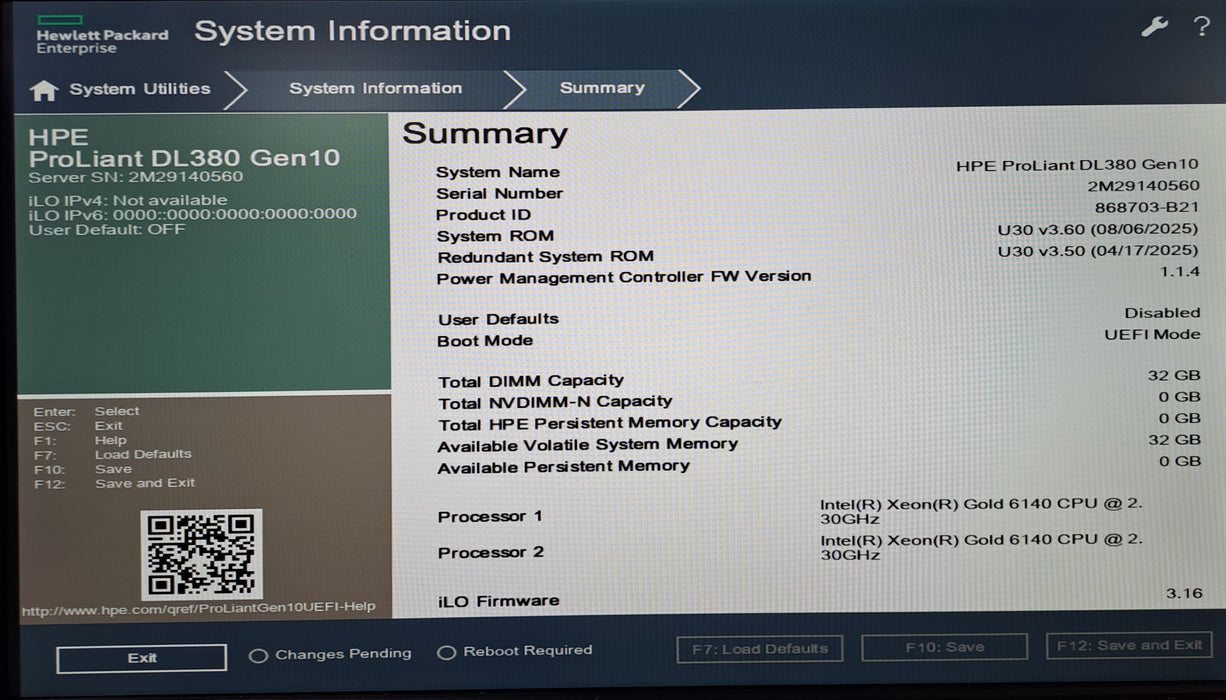Select Boot Mode value UEFI Mode
The image size is (1226, 700).
pyautogui.click(x=1152, y=334)
